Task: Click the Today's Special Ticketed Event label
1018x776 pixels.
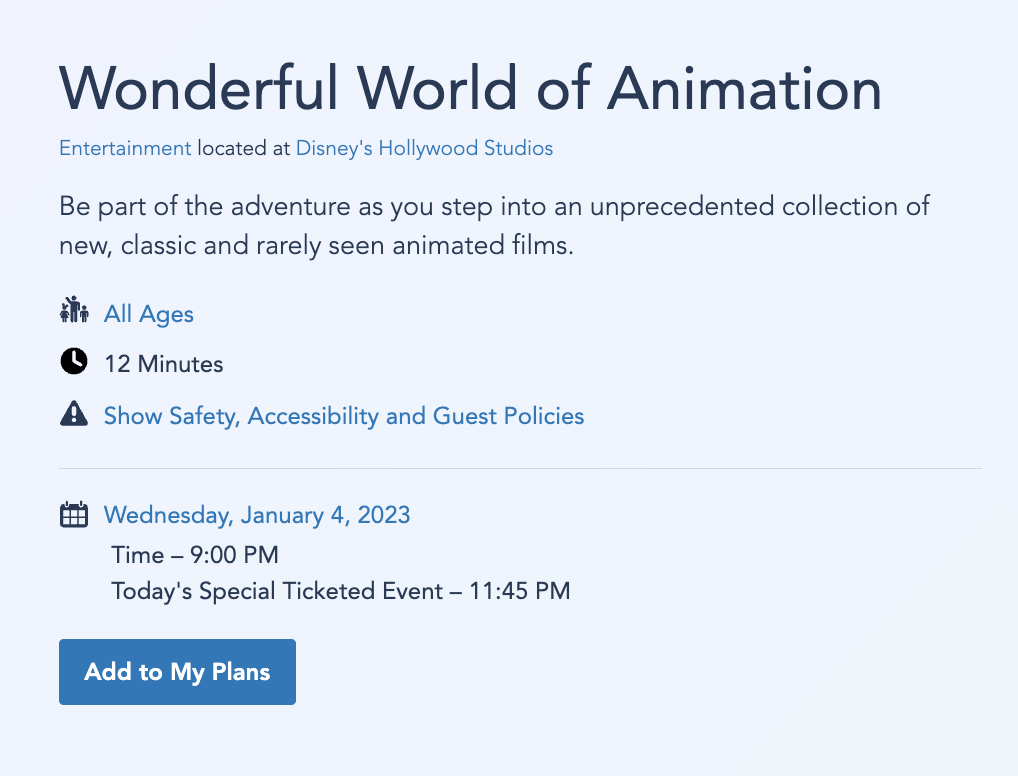Action: 277,591
